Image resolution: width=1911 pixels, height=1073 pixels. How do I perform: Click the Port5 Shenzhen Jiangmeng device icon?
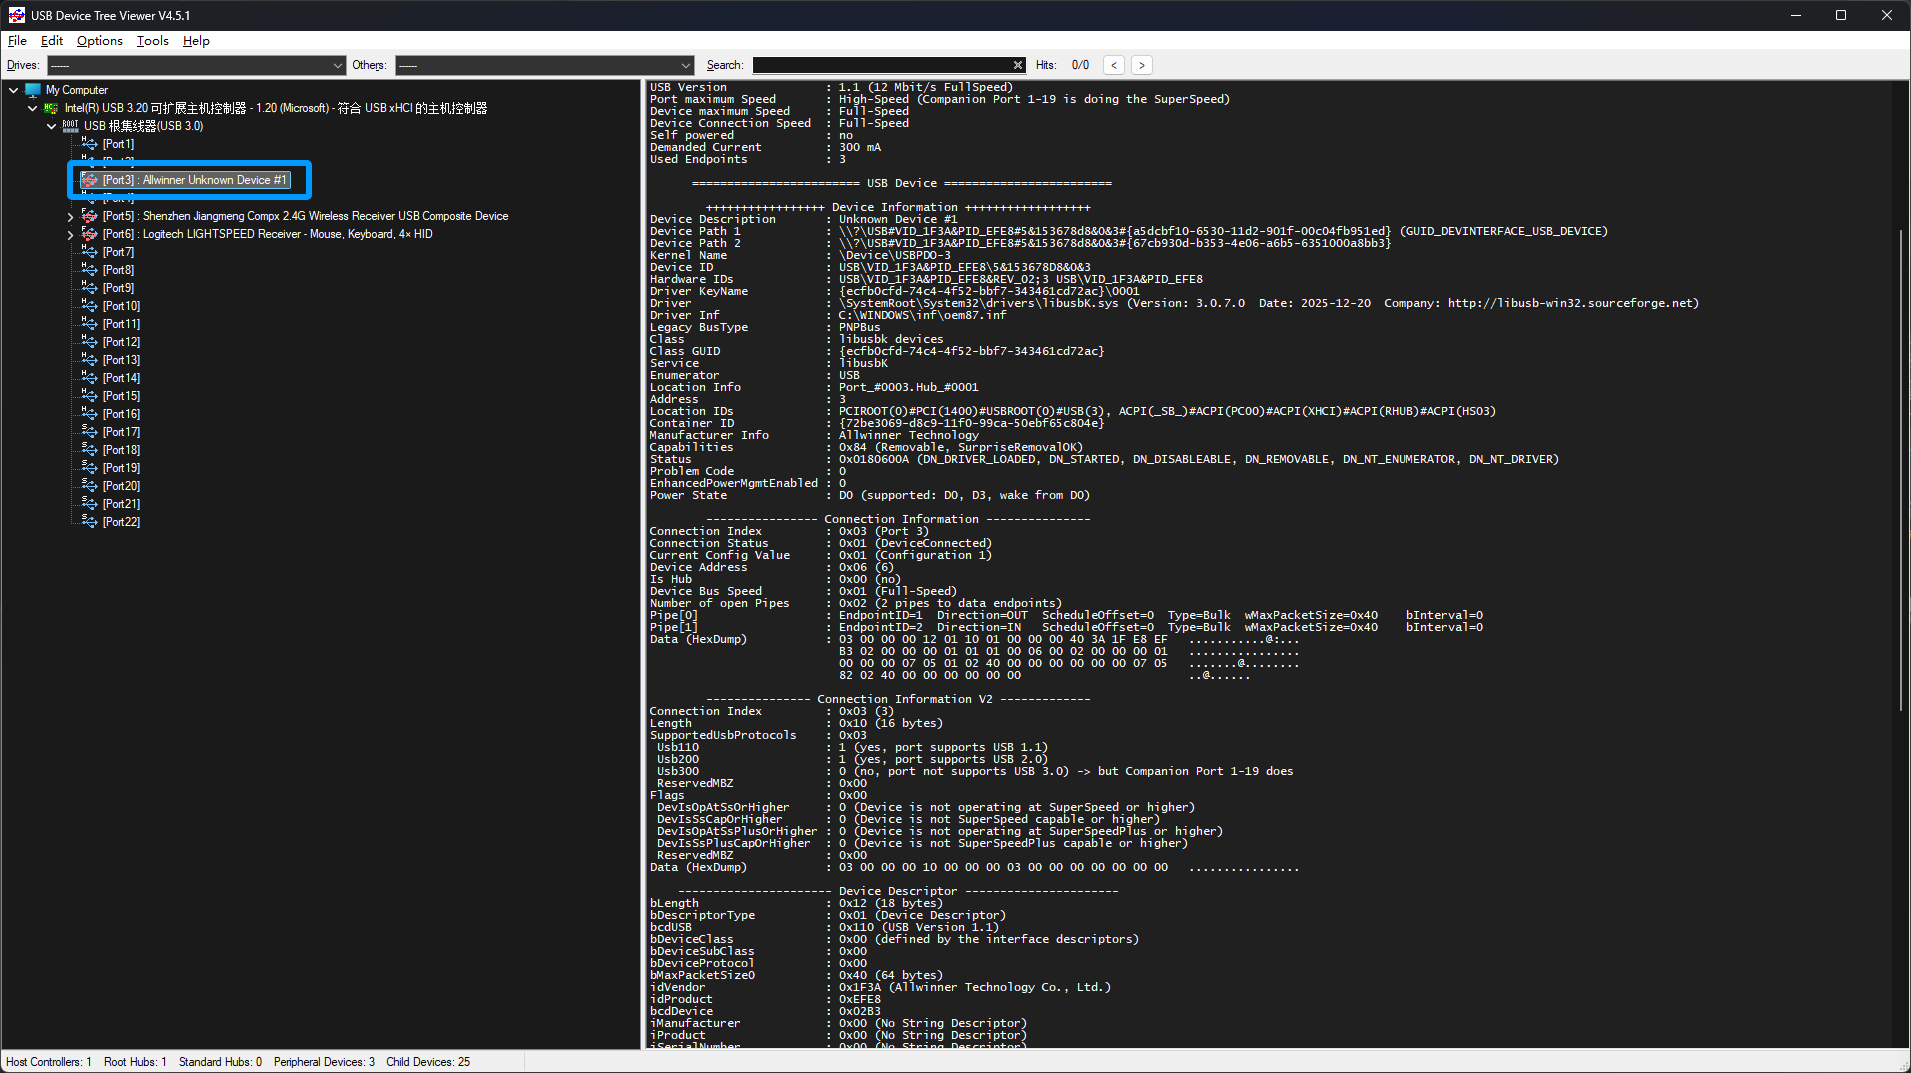coord(90,216)
